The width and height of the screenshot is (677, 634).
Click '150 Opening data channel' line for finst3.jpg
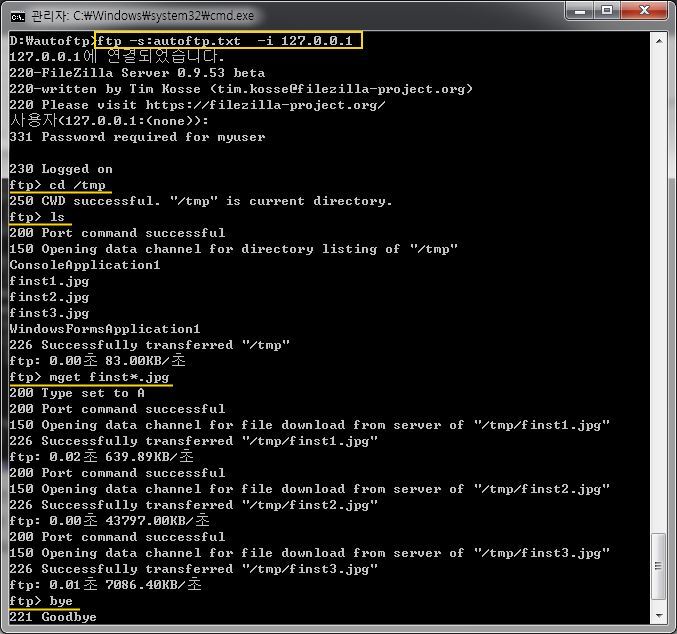[310, 553]
